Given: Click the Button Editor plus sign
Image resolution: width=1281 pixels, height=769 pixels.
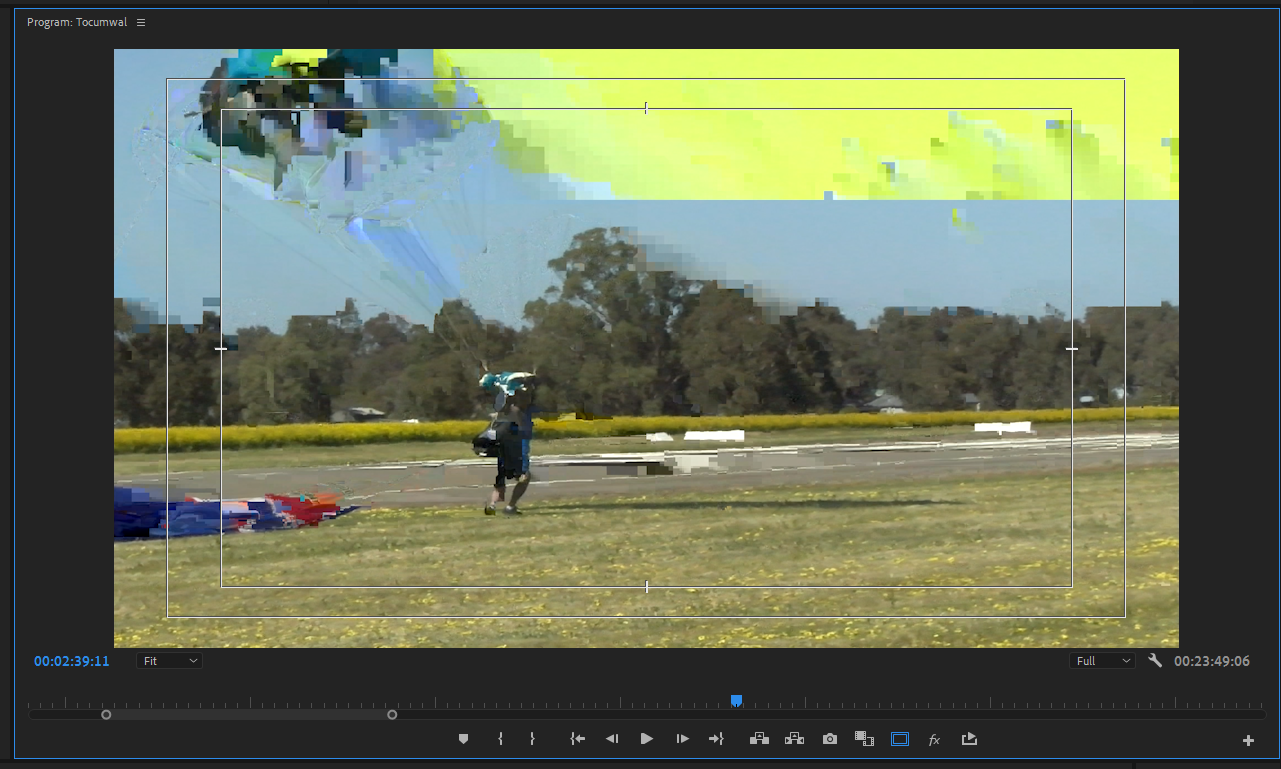Looking at the screenshot, I should pos(1247,738).
